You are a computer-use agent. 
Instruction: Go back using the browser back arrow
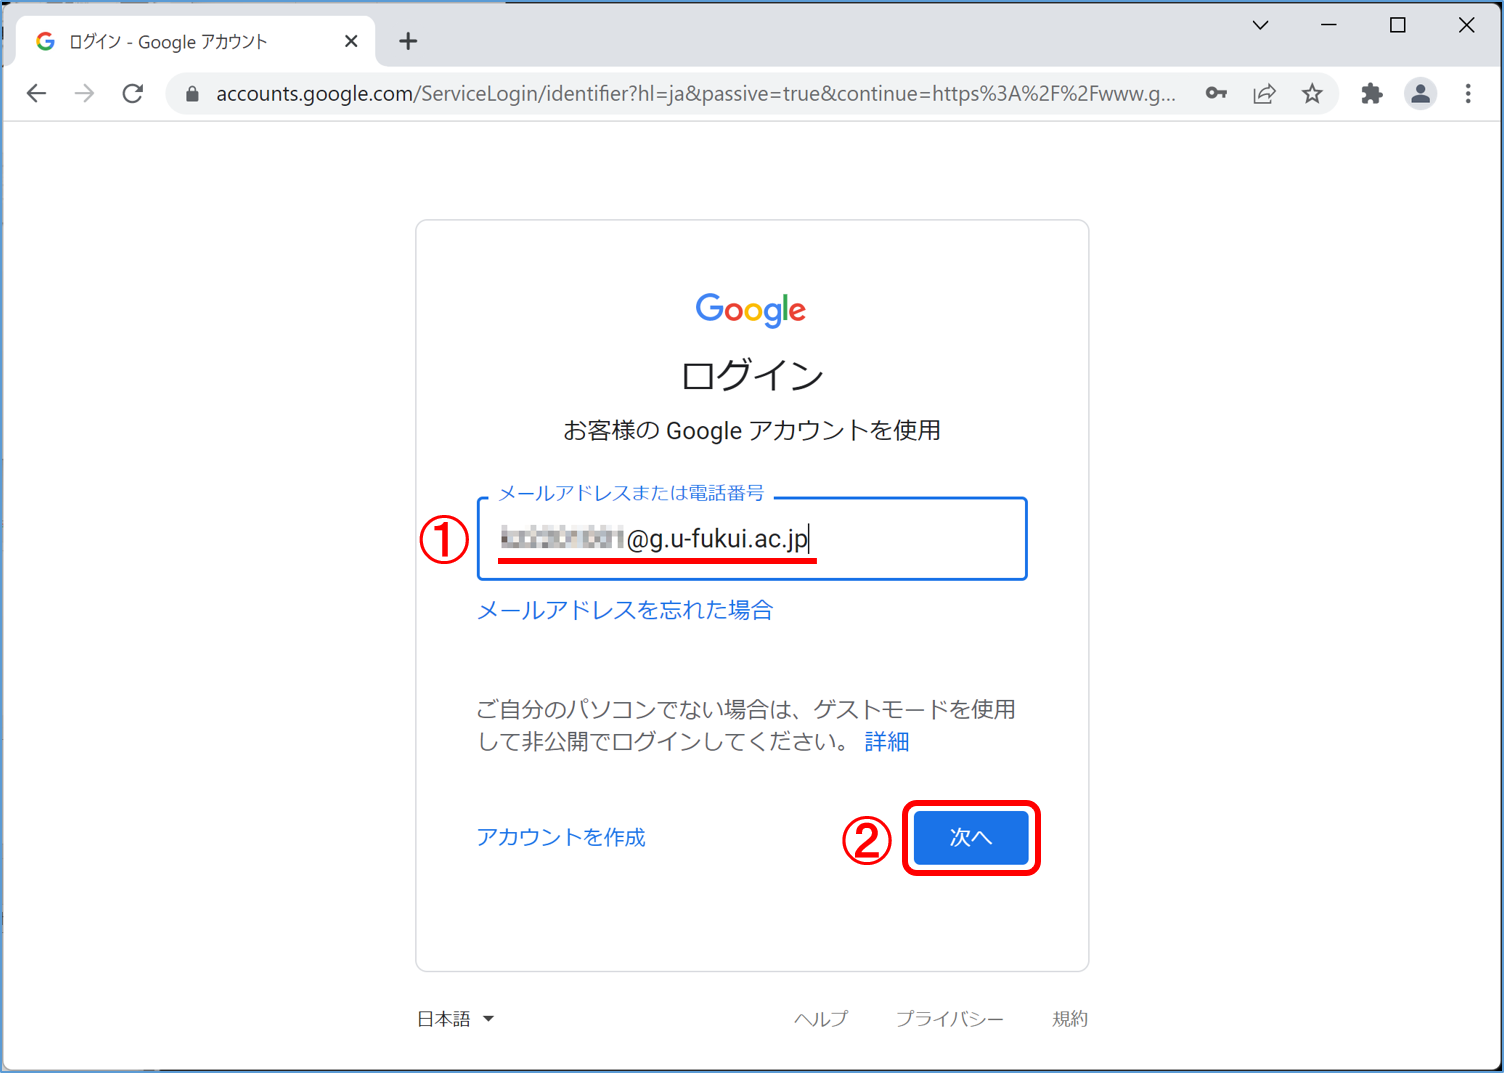37,93
